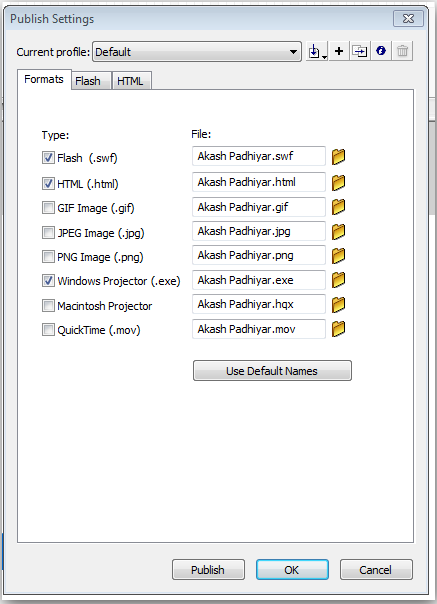This screenshot has width=437, height=604.
Task: Create a new profile with the plus icon
Action: (x=339, y=51)
